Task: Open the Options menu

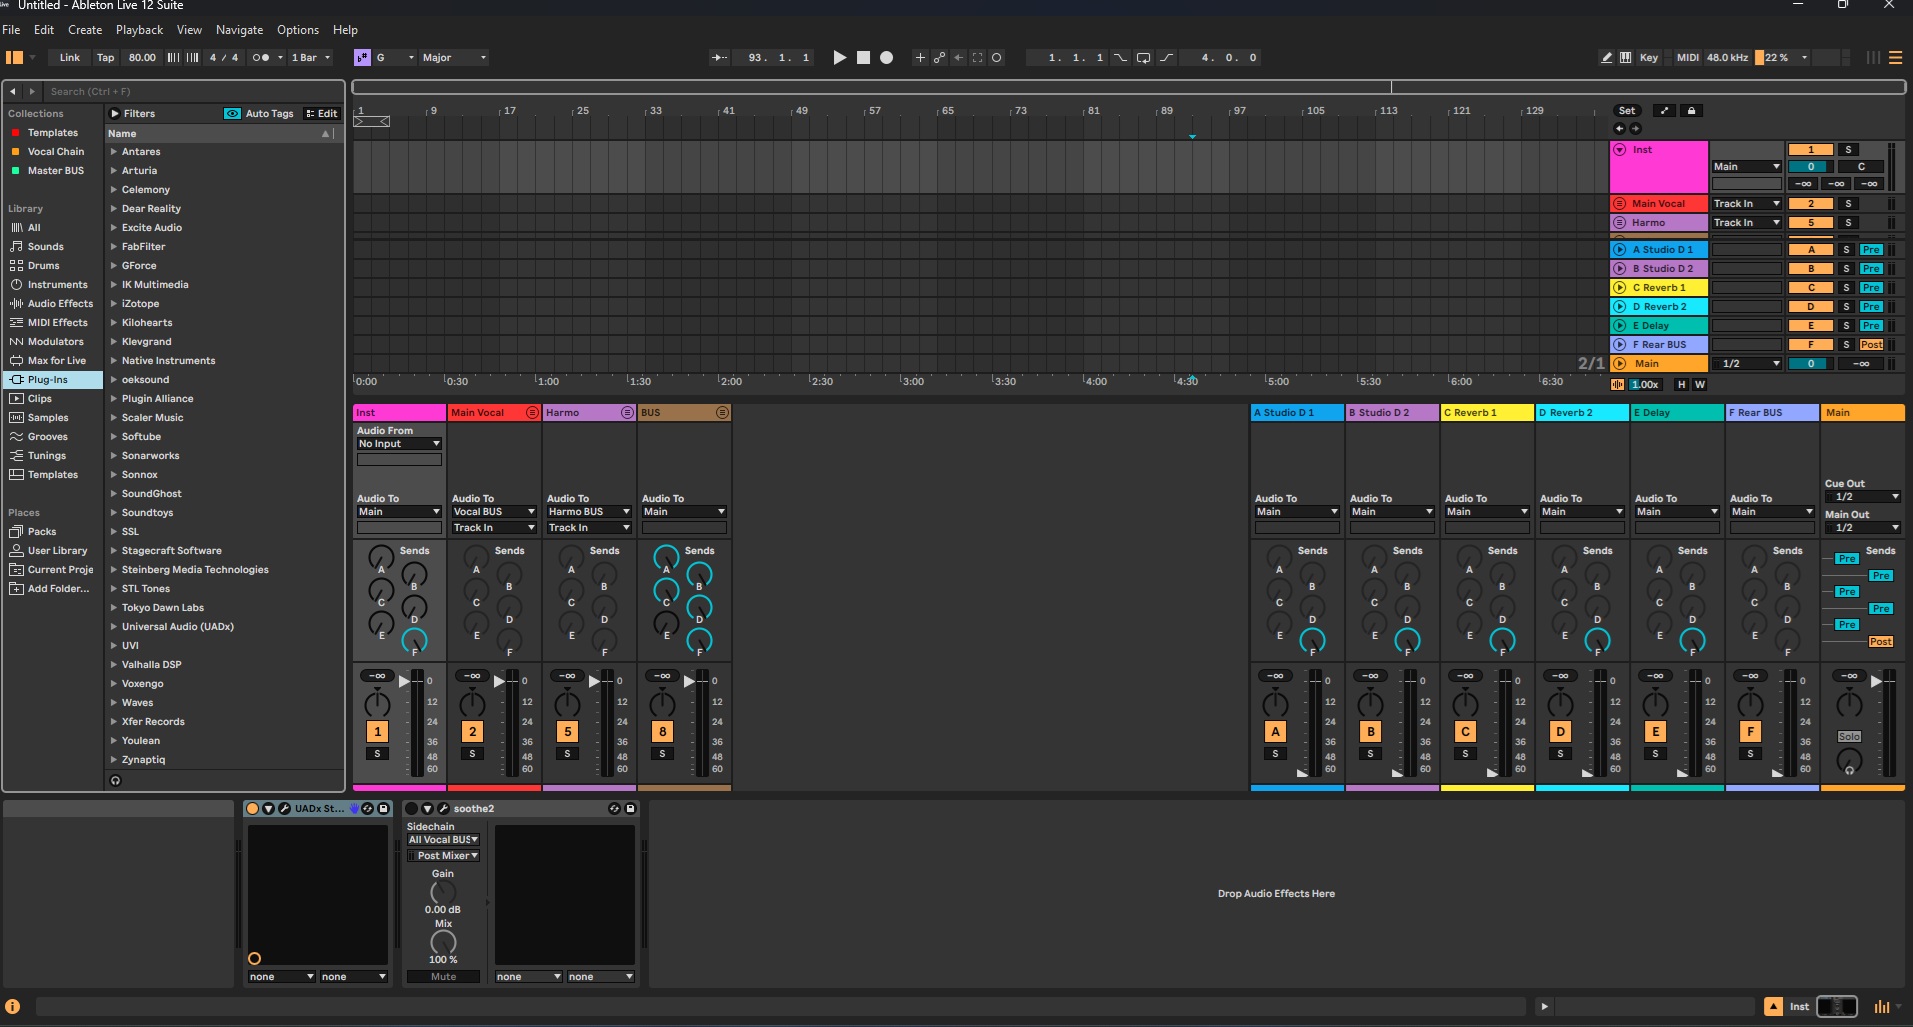Action: [298, 30]
